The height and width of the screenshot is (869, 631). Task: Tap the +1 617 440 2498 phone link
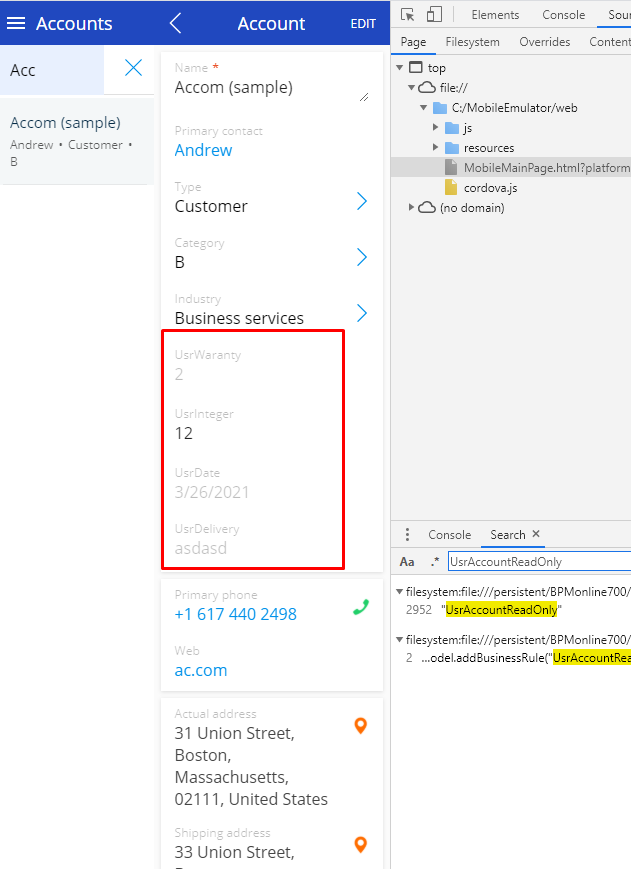pos(235,614)
